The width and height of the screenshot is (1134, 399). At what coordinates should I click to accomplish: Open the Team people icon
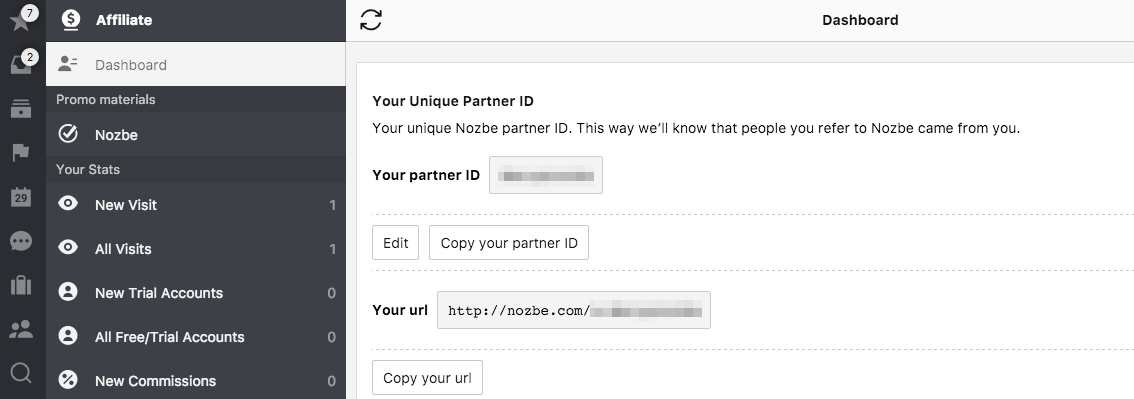coord(21,330)
